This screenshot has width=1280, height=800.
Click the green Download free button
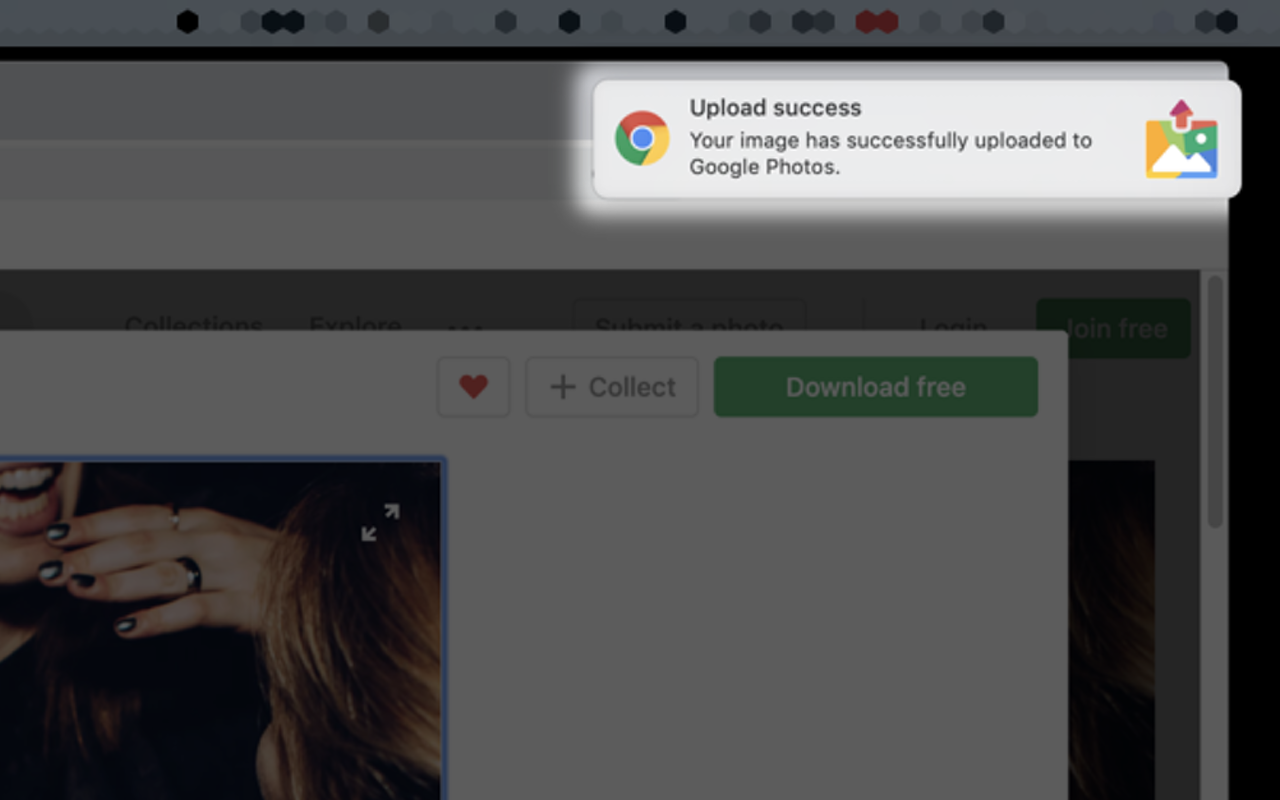876,387
